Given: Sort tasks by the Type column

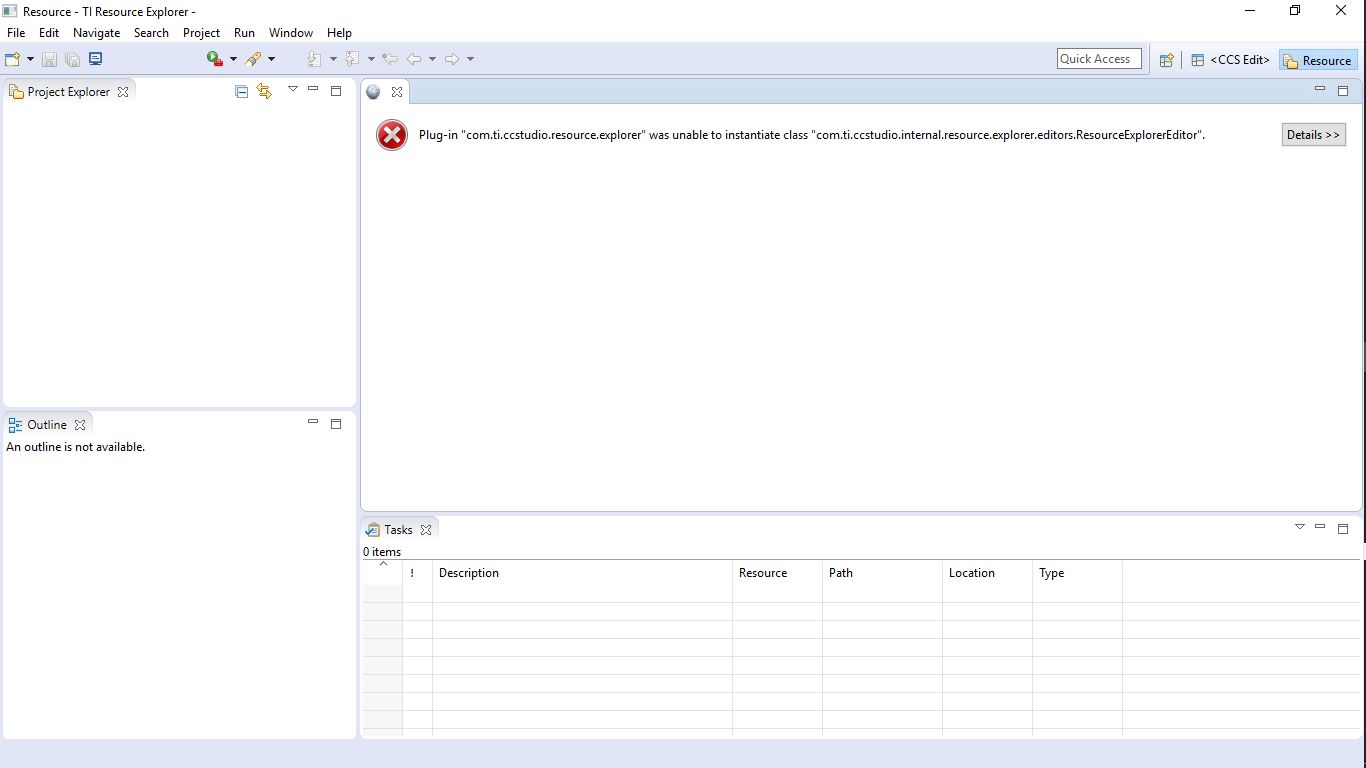Looking at the screenshot, I should point(1078,573).
